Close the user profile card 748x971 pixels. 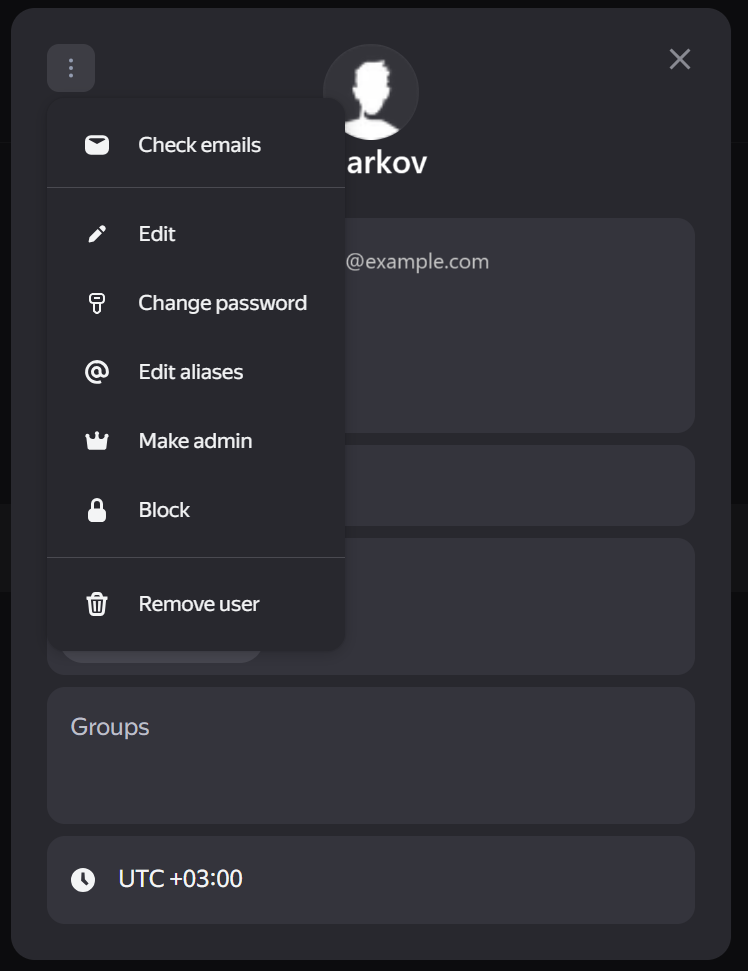click(x=680, y=59)
